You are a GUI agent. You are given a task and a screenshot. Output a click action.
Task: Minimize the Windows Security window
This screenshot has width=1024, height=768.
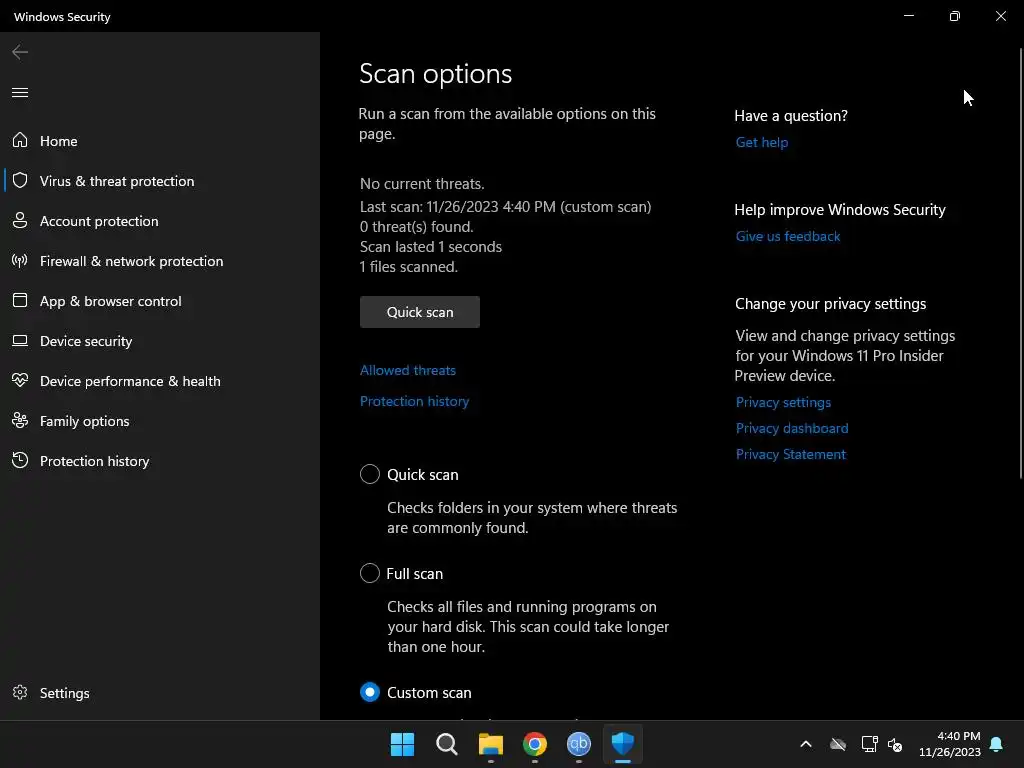pos(909,16)
